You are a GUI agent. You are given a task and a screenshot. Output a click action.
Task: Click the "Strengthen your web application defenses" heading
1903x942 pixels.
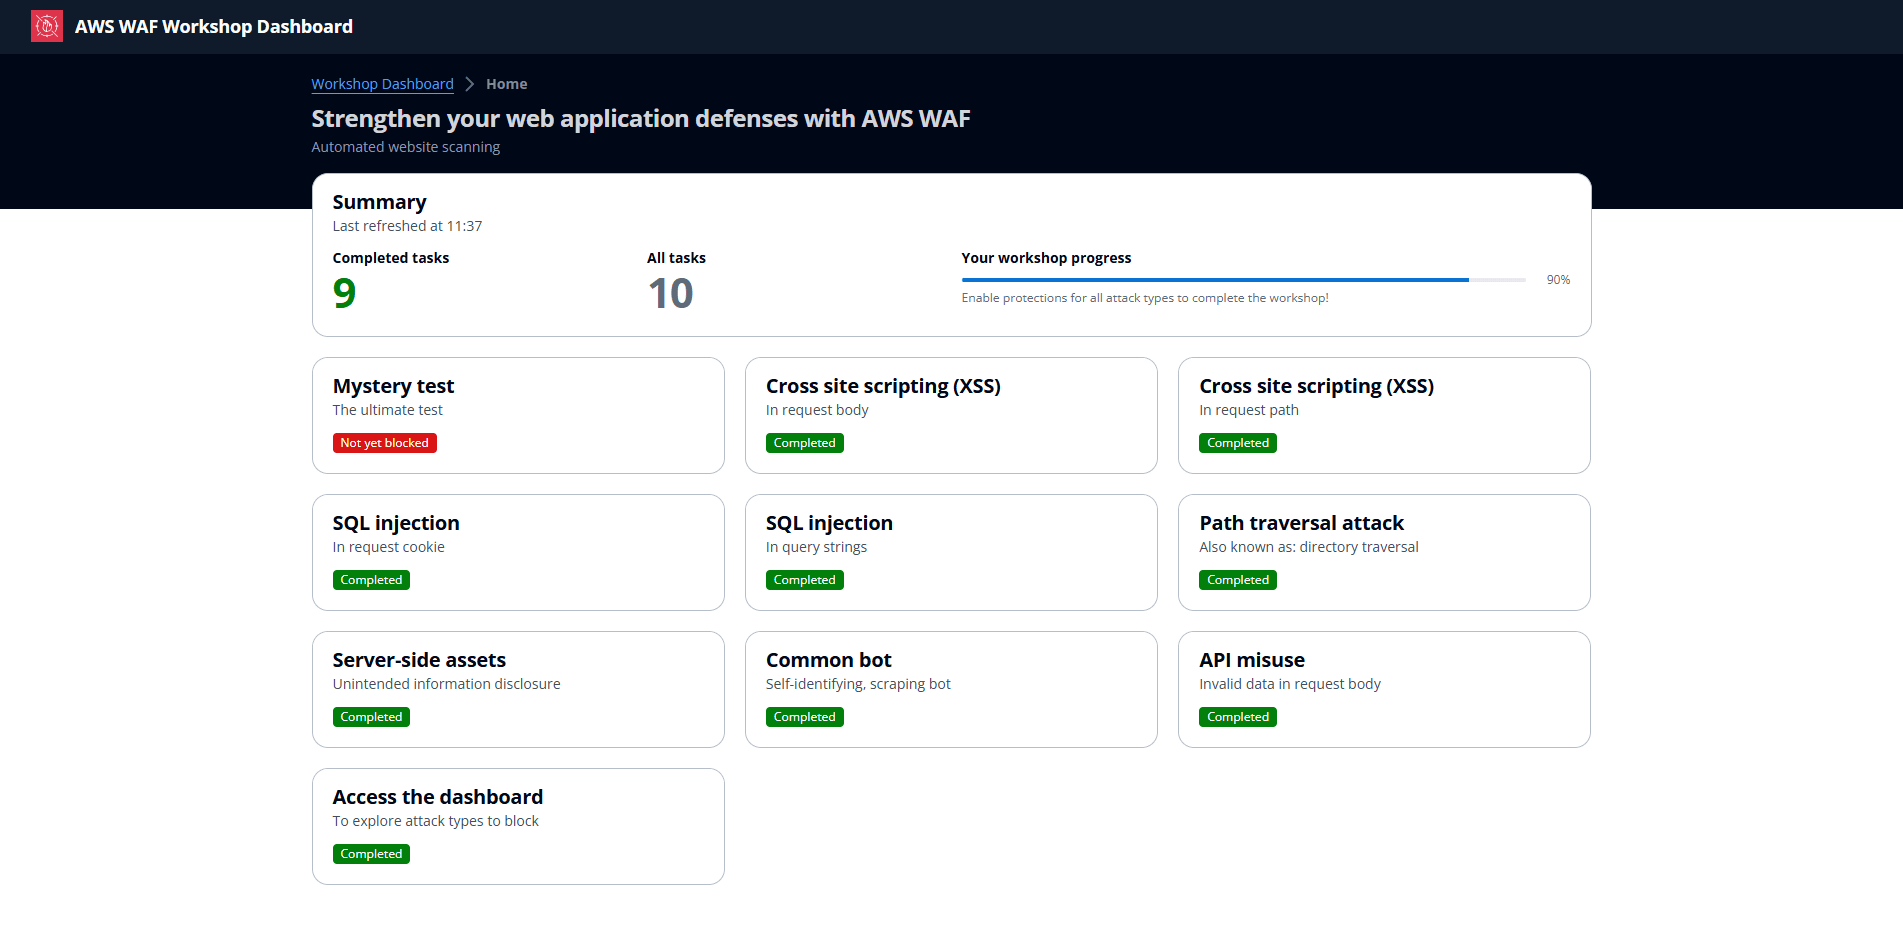point(641,119)
